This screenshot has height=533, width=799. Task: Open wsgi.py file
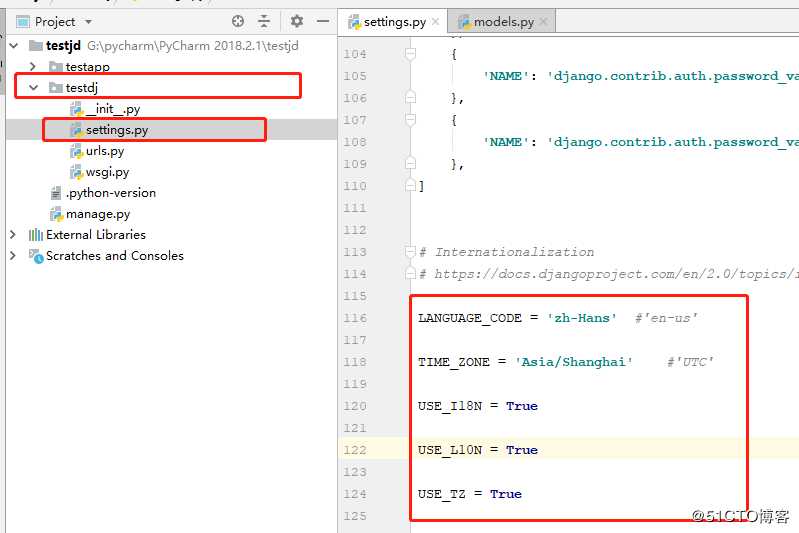(108, 172)
